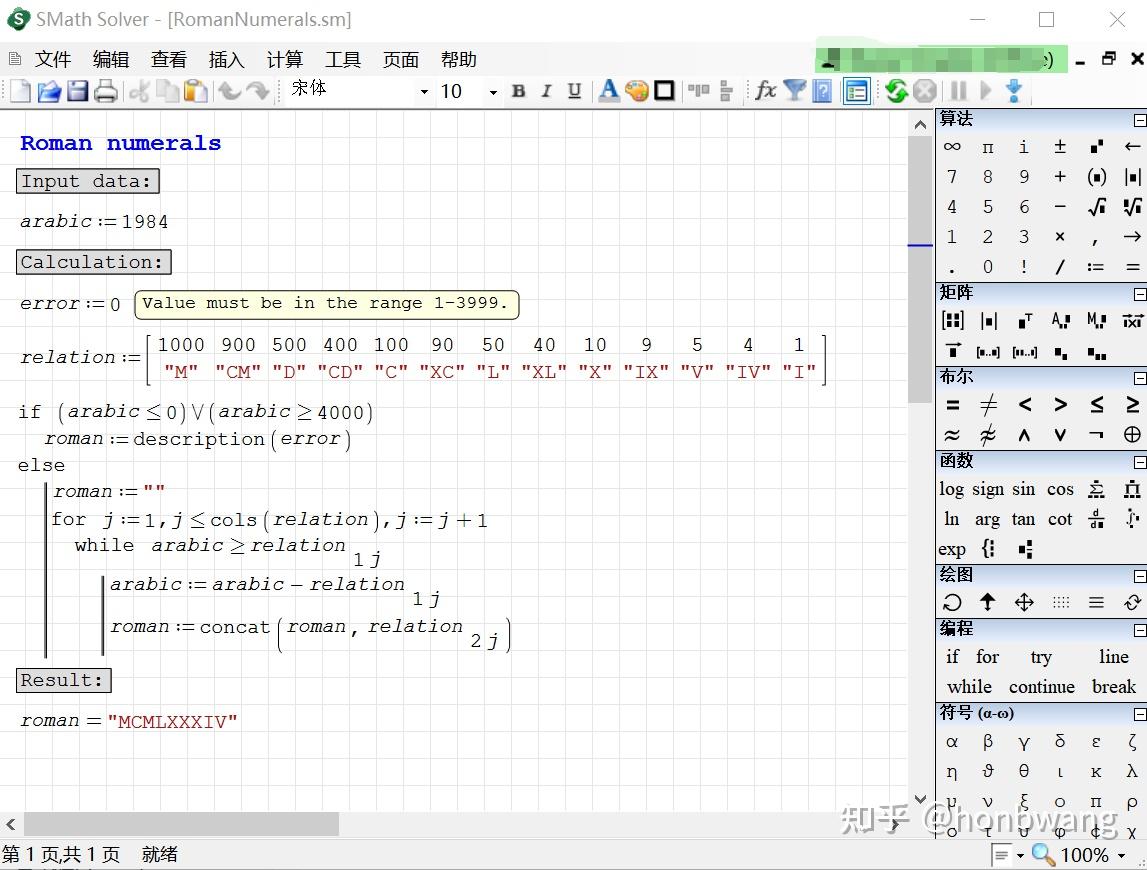
Task: Insert a function with the fx toolbar icon
Action: pyautogui.click(x=765, y=91)
